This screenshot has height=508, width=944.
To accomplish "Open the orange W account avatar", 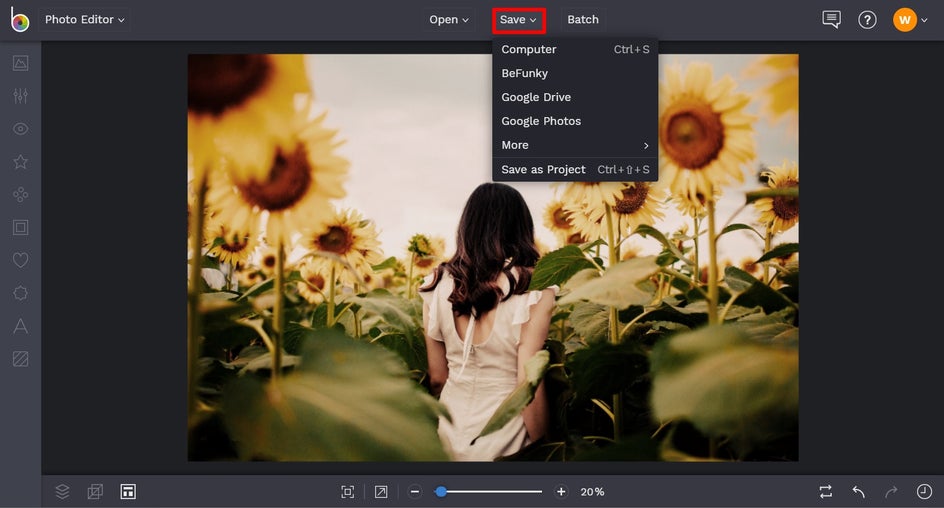I will pyautogui.click(x=904, y=20).
